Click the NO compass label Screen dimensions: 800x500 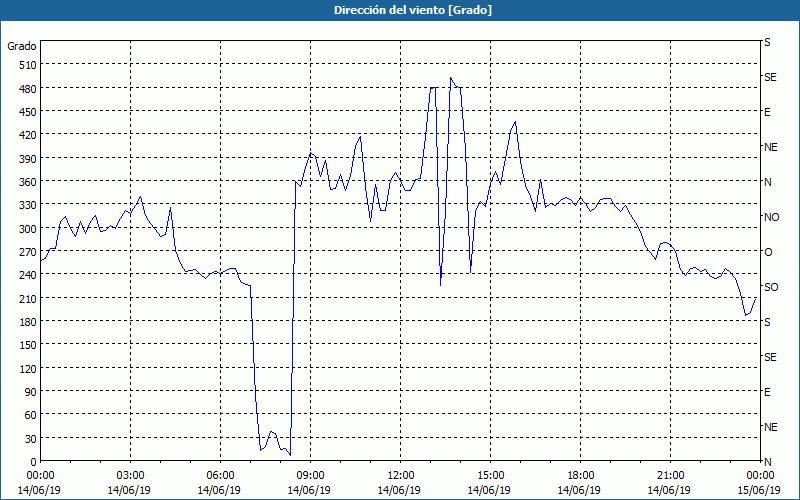pos(772,217)
